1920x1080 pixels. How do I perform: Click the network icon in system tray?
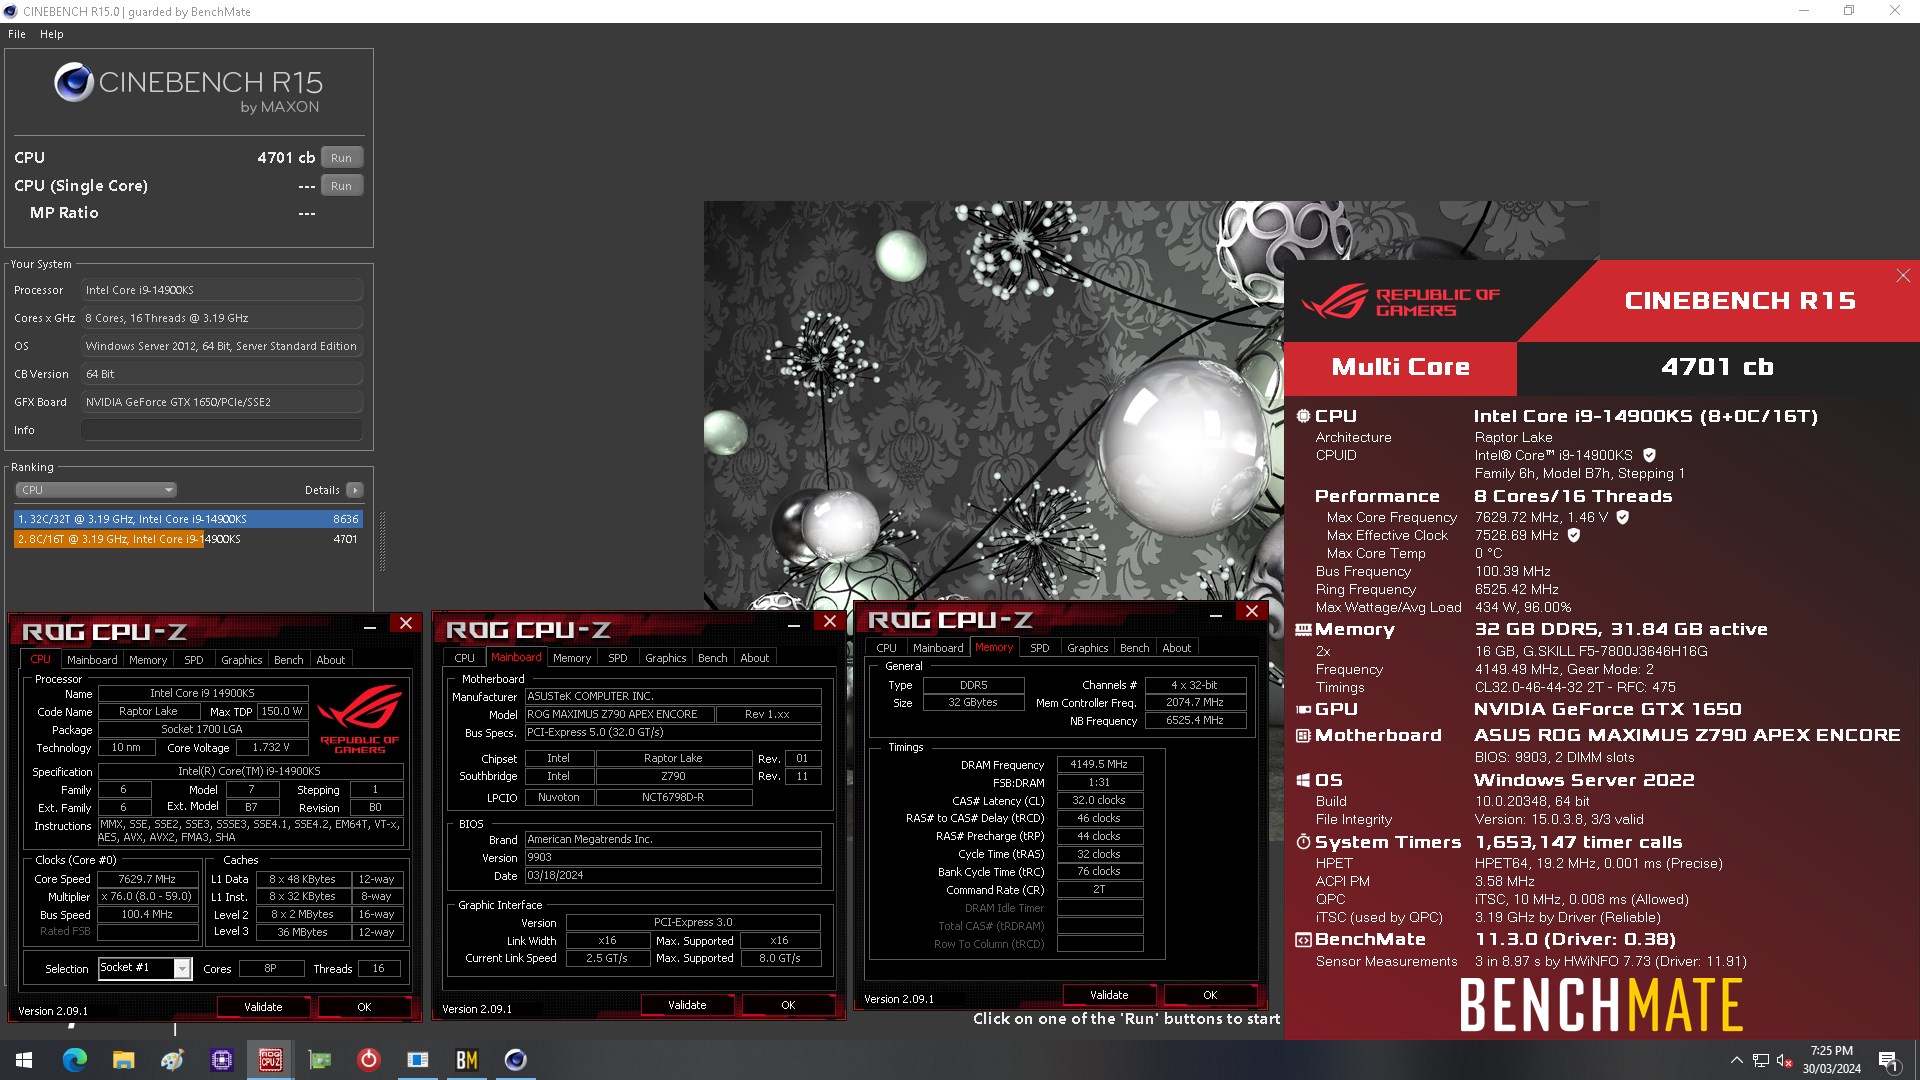(1761, 1060)
